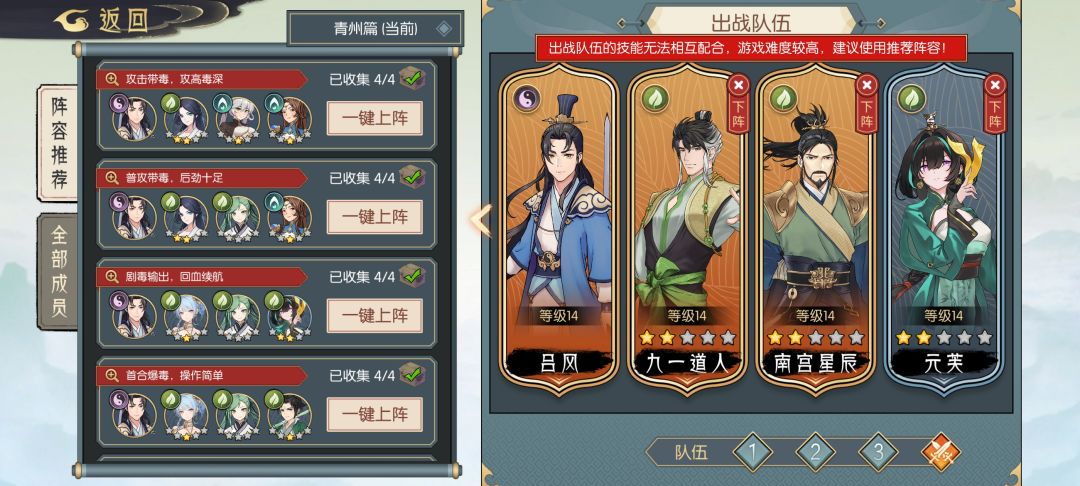Click the left arrow beside the team panel
The height and width of the screenshot is (486, 1080).
[480, 220]
